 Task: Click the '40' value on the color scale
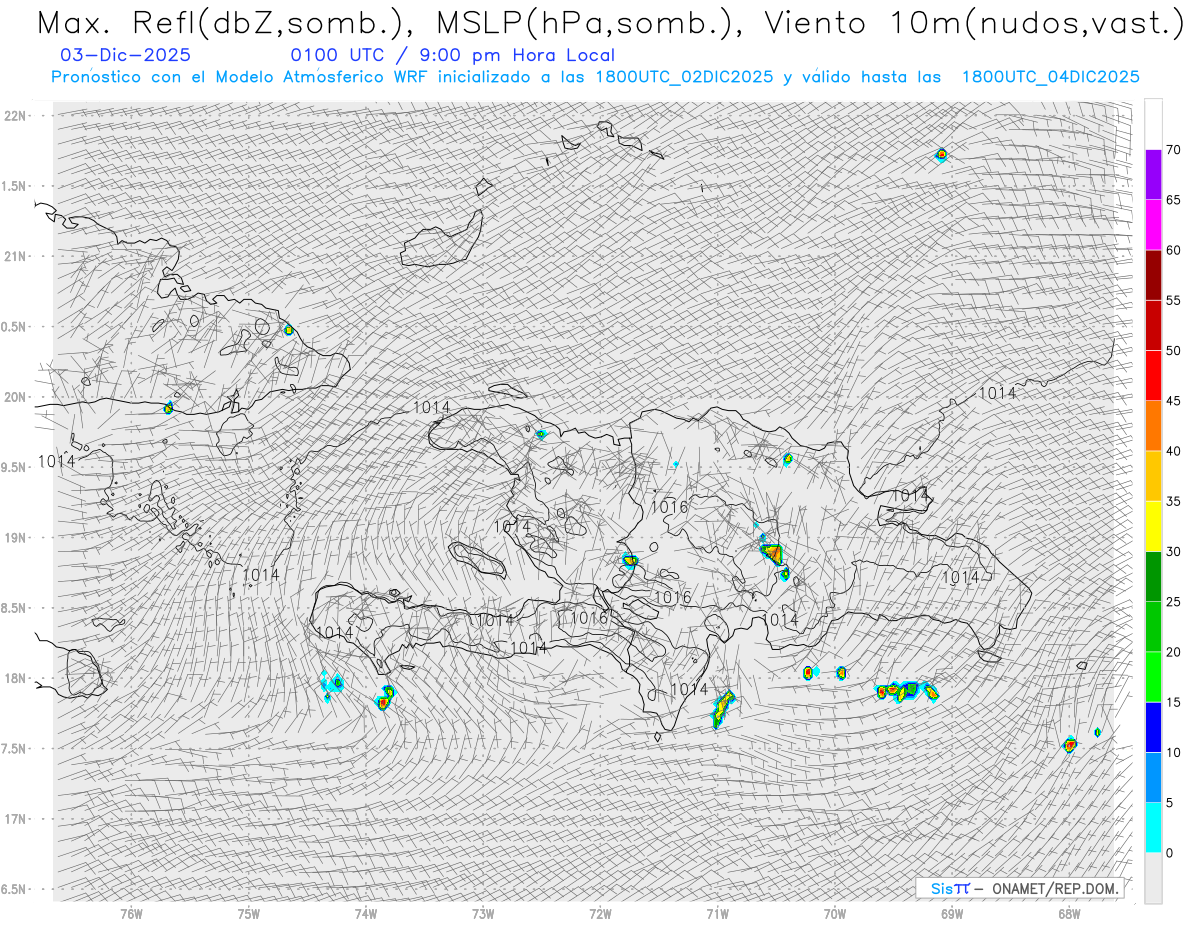point(1173,451)
